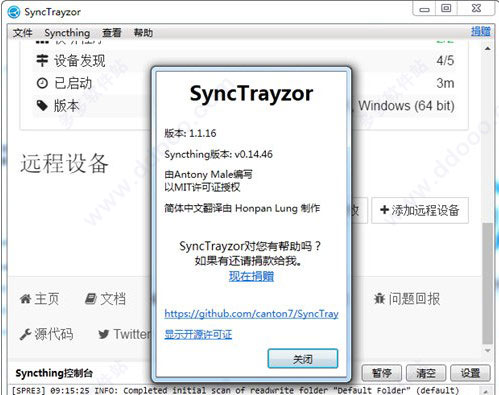499x395 pixels.
Task: Click the 设备发现 row text
Action: coord(80,61)
